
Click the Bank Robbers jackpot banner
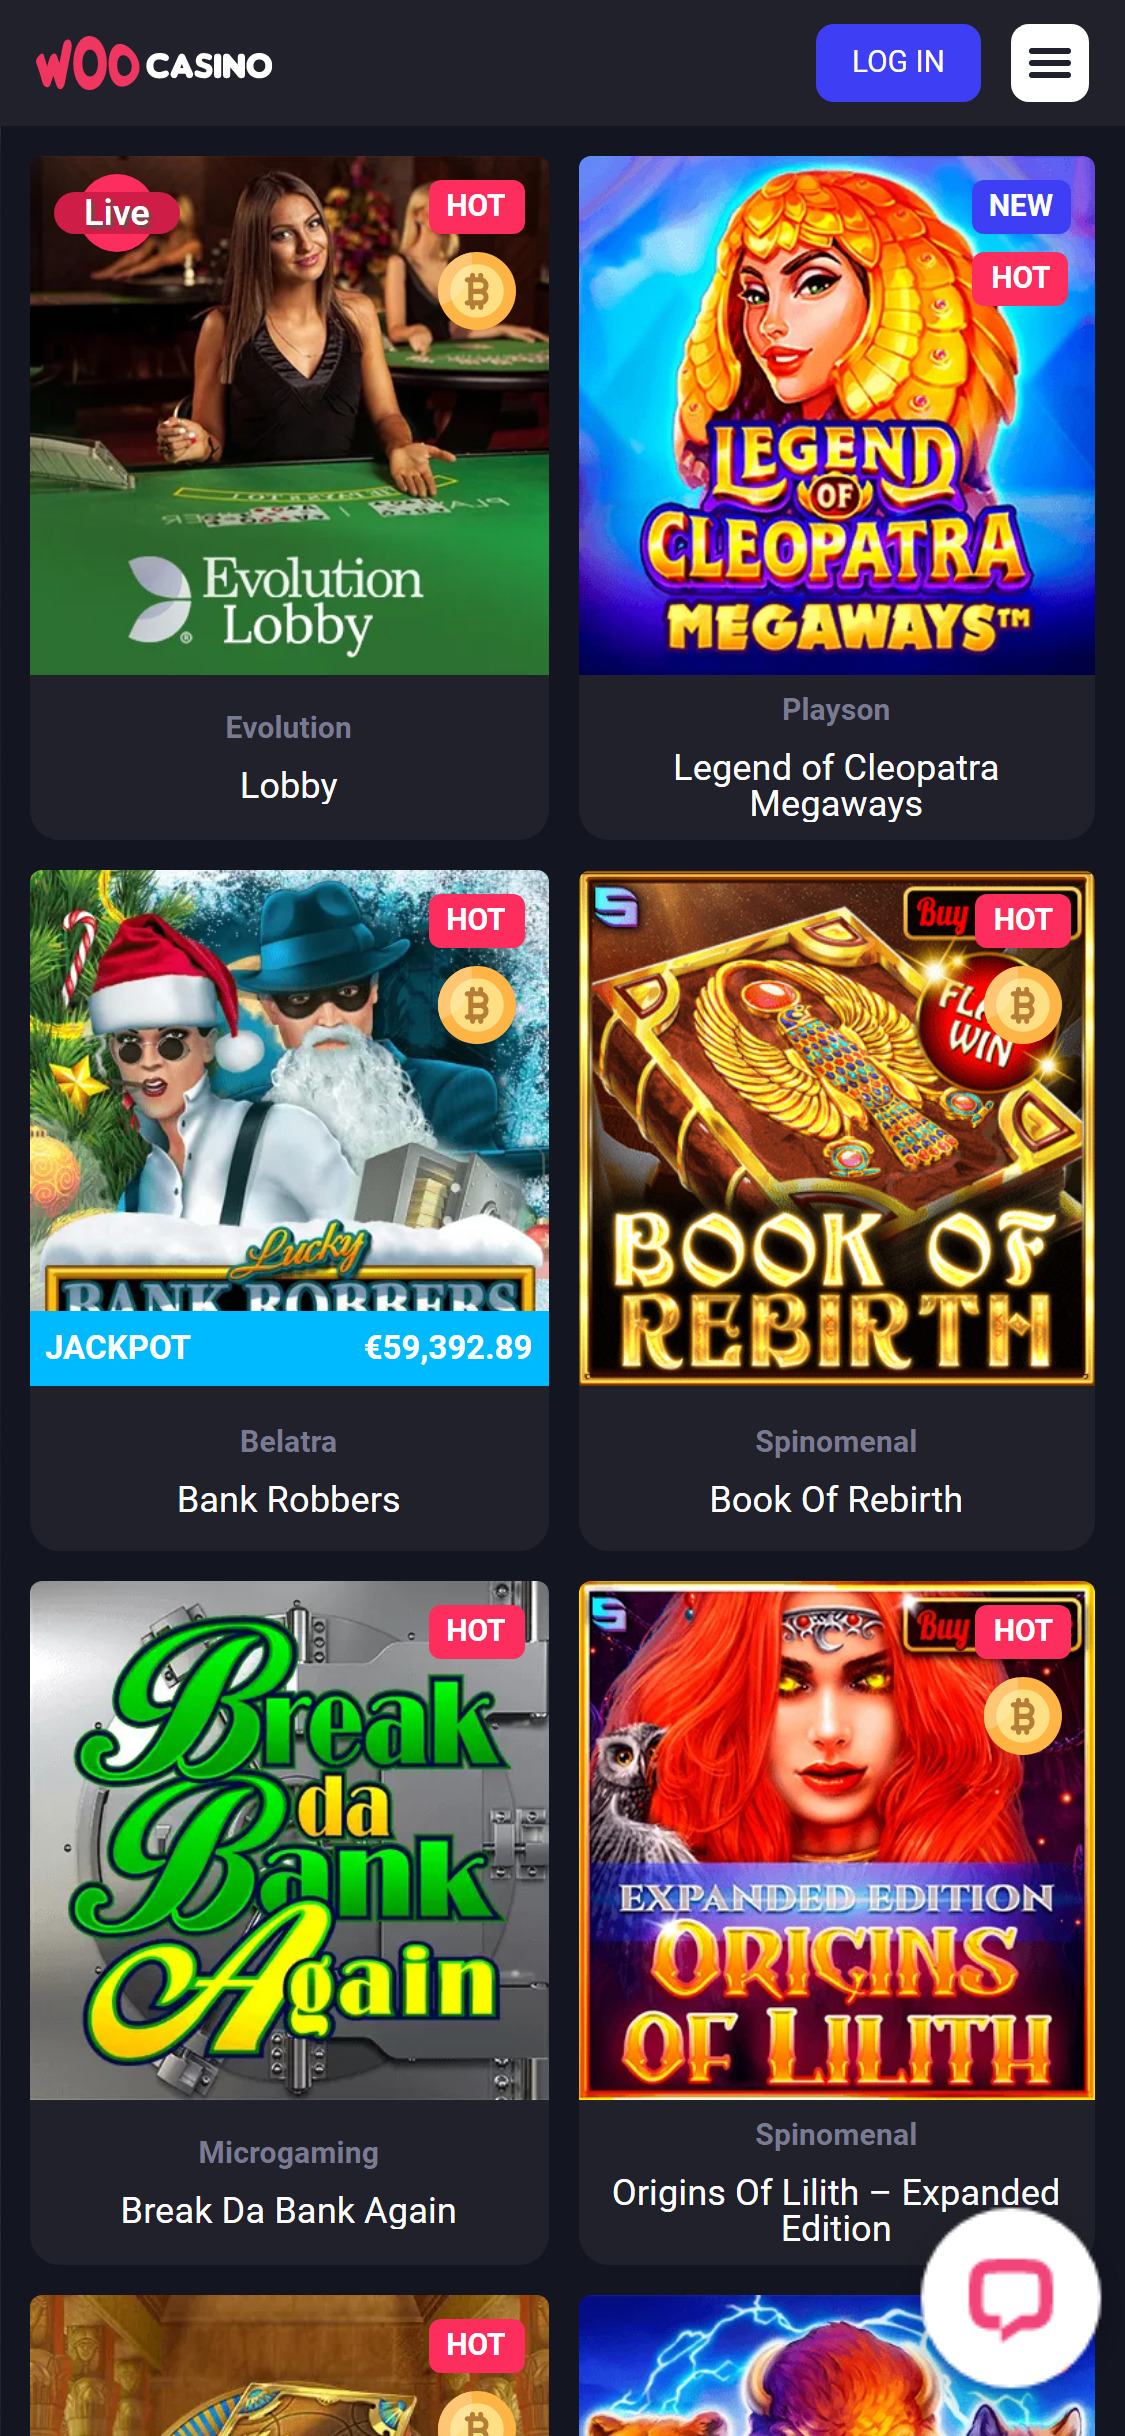point(289,1348)
